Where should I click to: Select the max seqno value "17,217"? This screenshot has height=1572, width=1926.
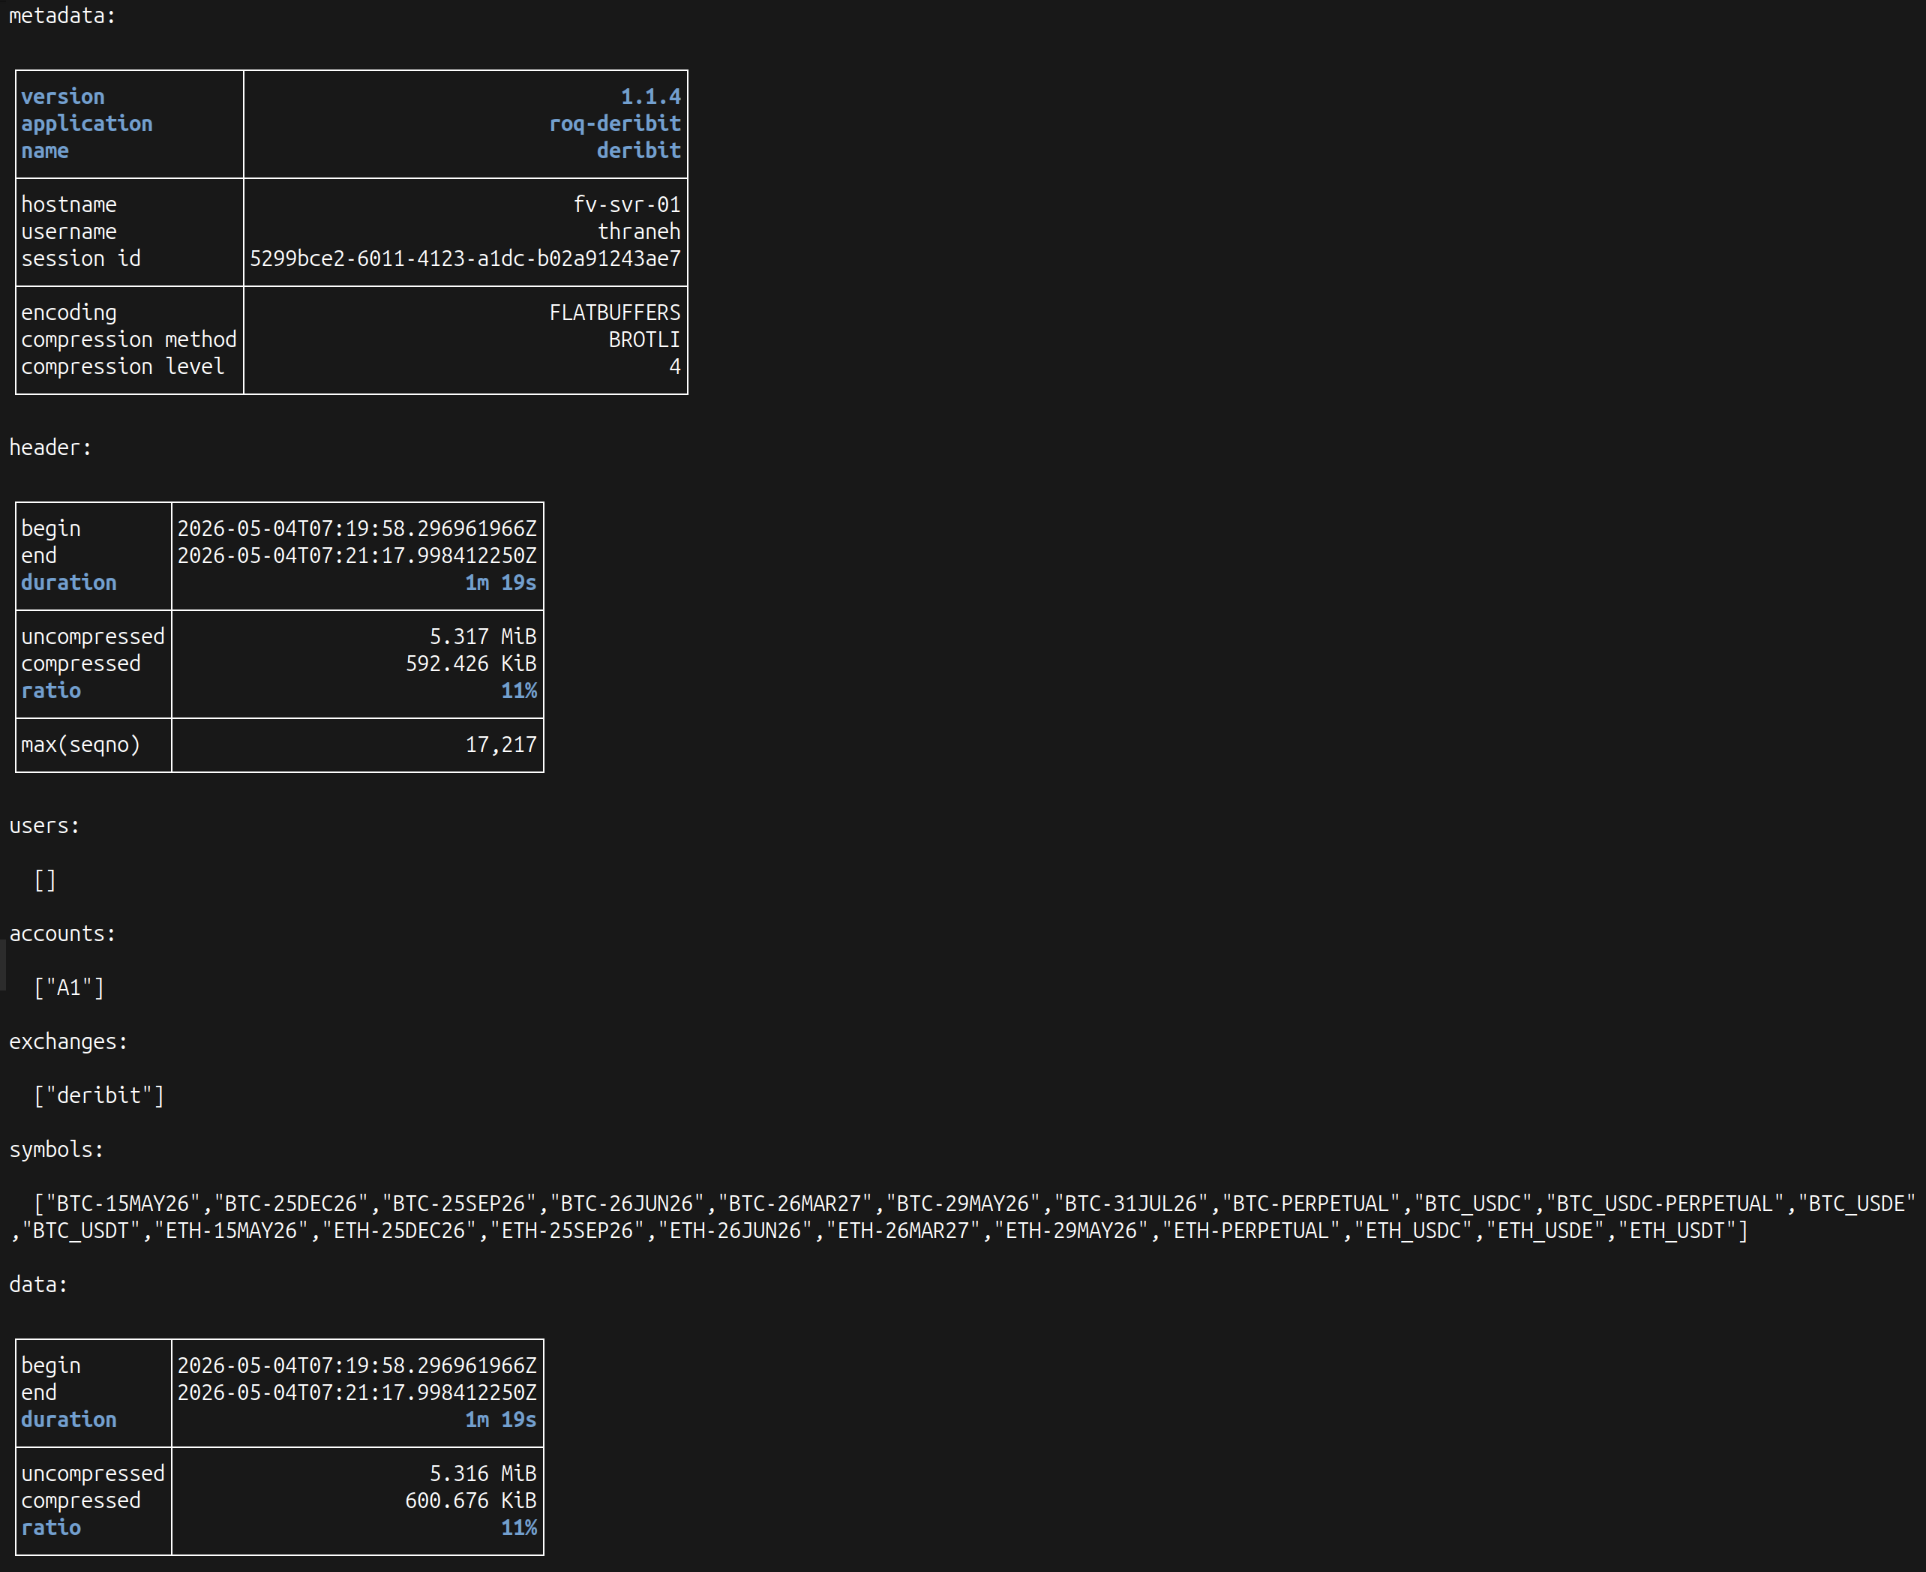501,745
